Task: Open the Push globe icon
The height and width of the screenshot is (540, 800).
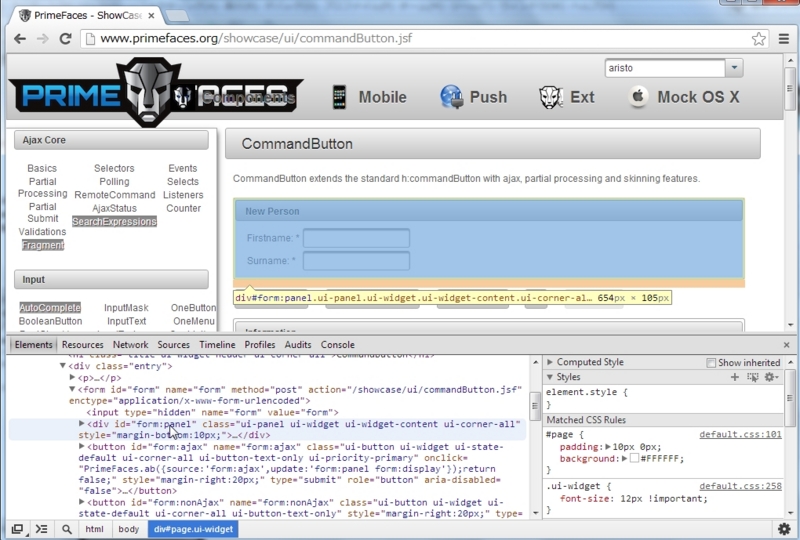Action: [x=452, y=97]
